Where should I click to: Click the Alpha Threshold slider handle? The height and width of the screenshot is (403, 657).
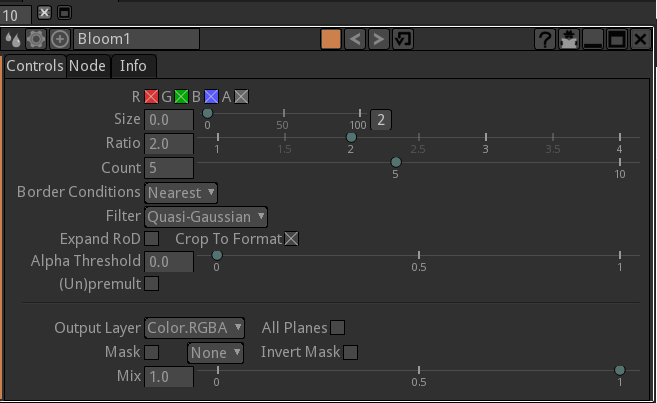click(x=217, y=255)
